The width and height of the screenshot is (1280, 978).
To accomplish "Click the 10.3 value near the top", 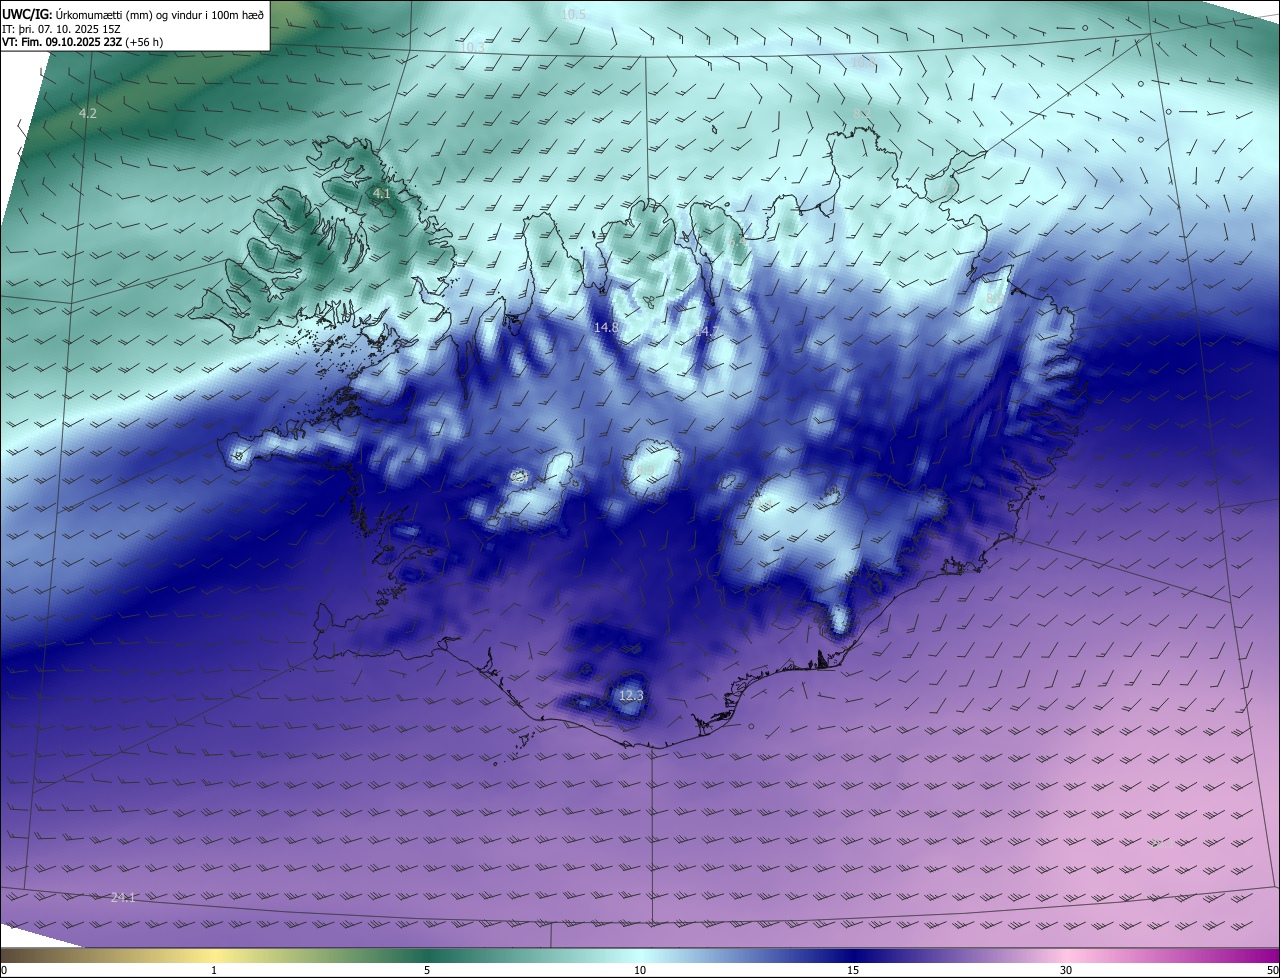I will click(x=471, y=47).
